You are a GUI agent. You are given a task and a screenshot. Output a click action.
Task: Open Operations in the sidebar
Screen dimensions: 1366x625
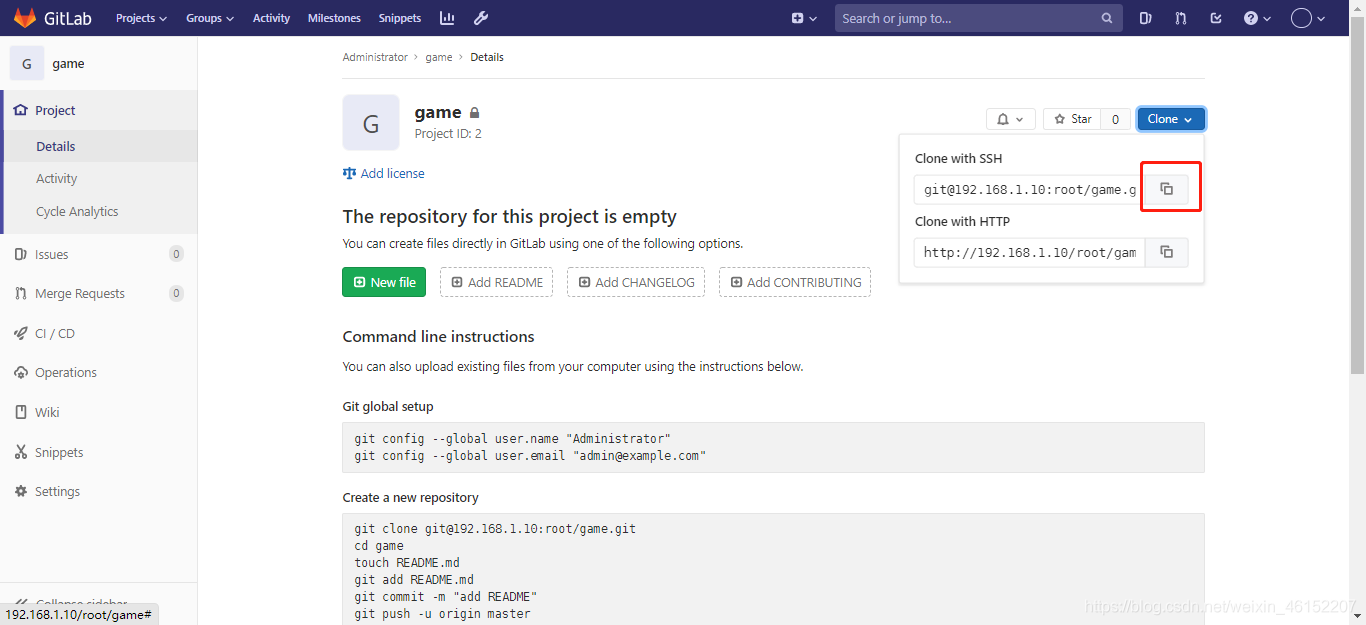pos(99,372)
